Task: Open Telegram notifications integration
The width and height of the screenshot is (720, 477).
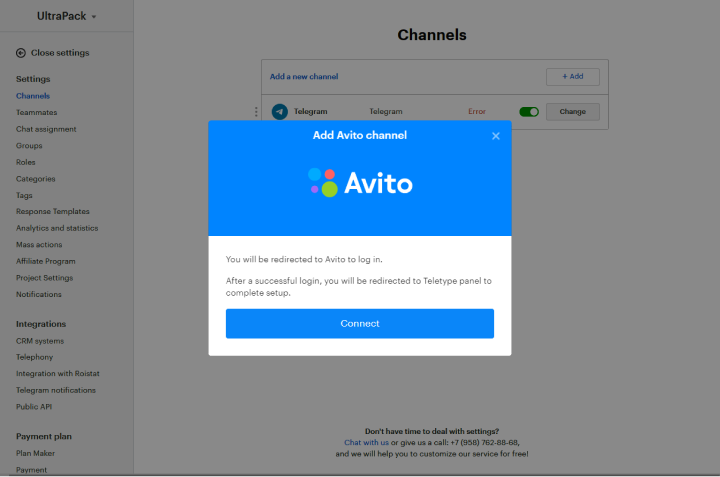Action: [x=56, y=390]
